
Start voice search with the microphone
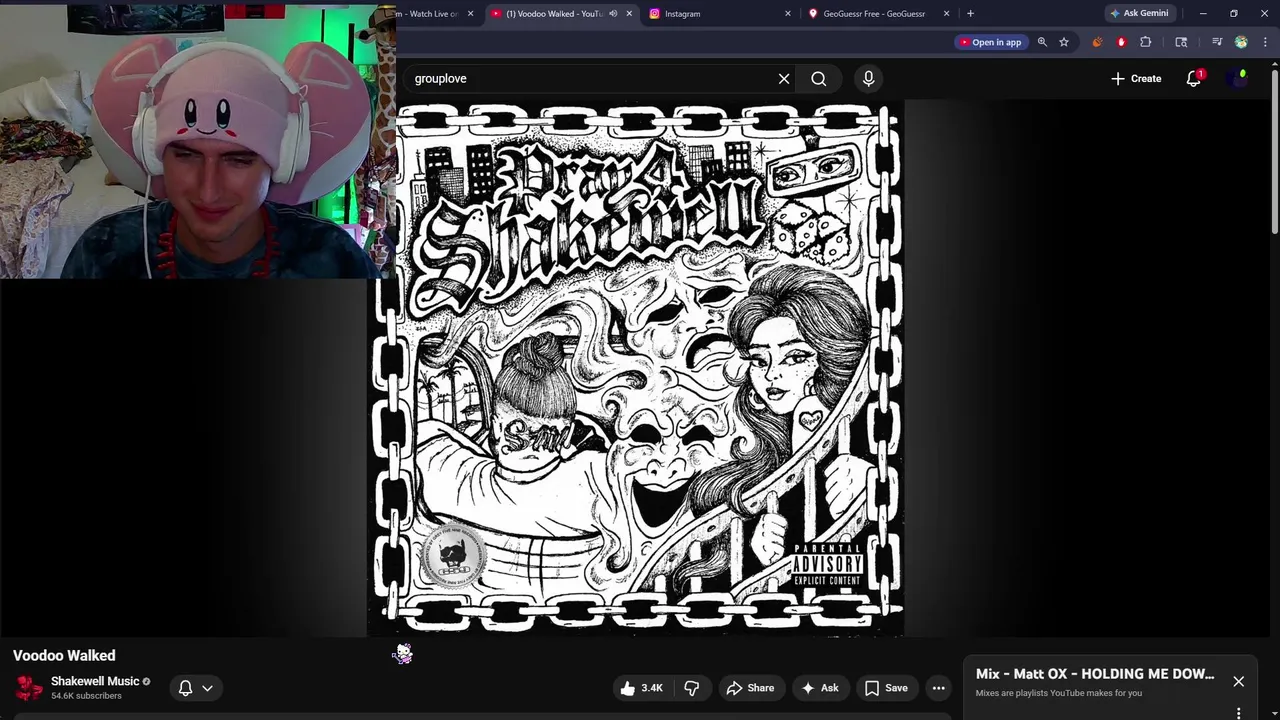(868, 79)
